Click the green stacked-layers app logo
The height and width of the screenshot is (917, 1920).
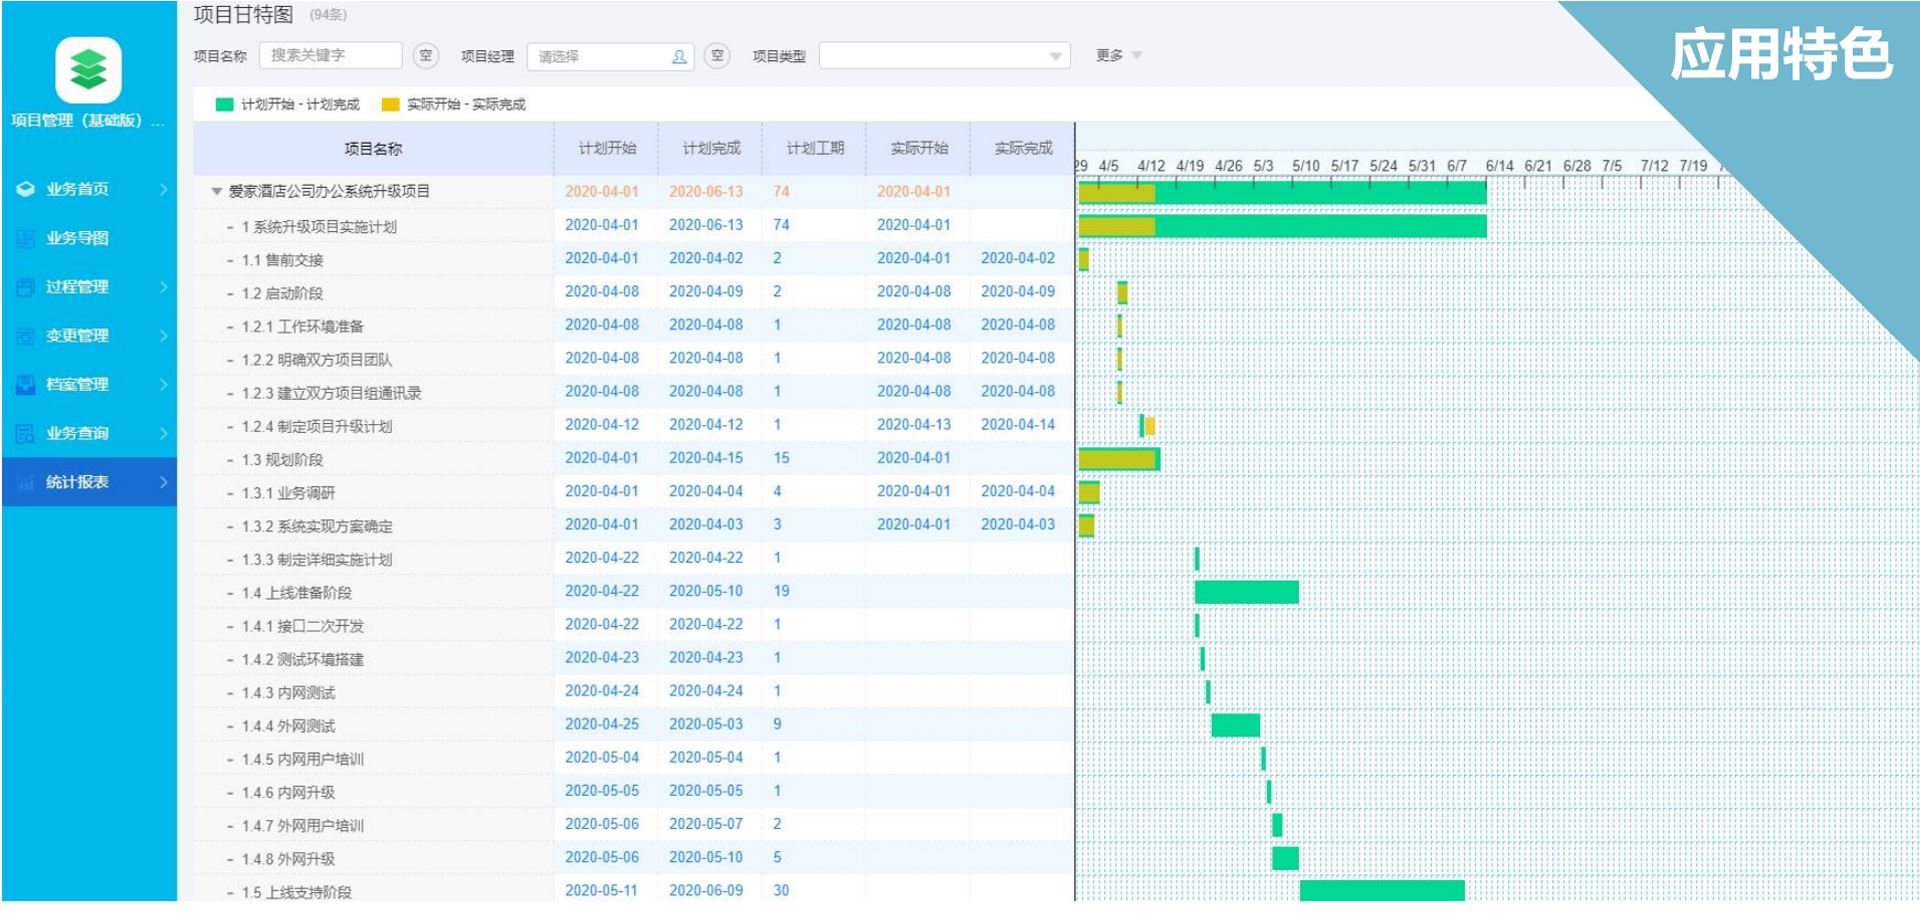[x=88, y=70]
